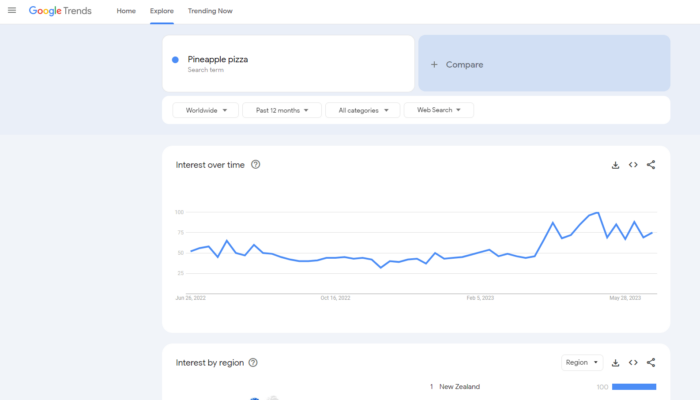Show help for Interest by region

point(253,362)
